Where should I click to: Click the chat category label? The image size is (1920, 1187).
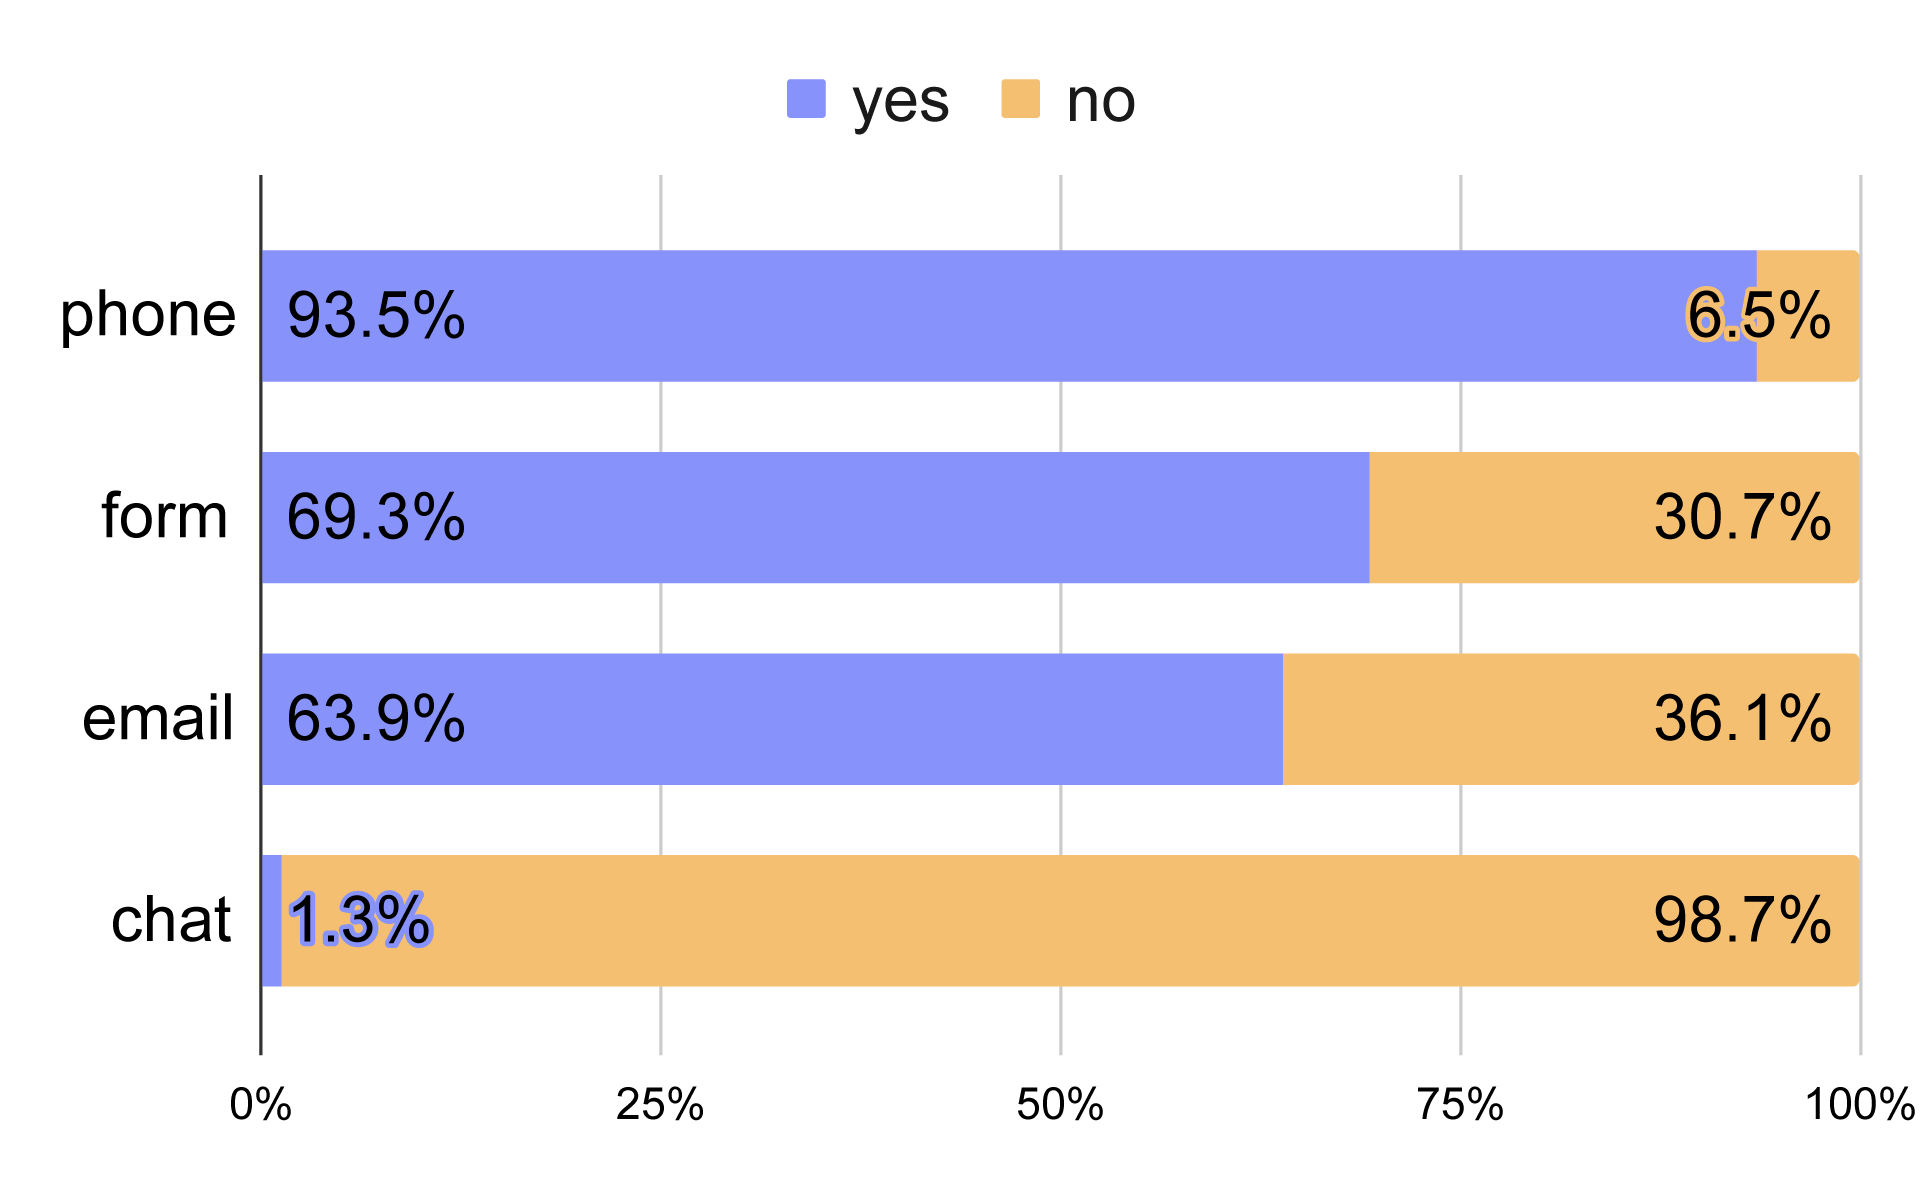click(x=171, y=920)
